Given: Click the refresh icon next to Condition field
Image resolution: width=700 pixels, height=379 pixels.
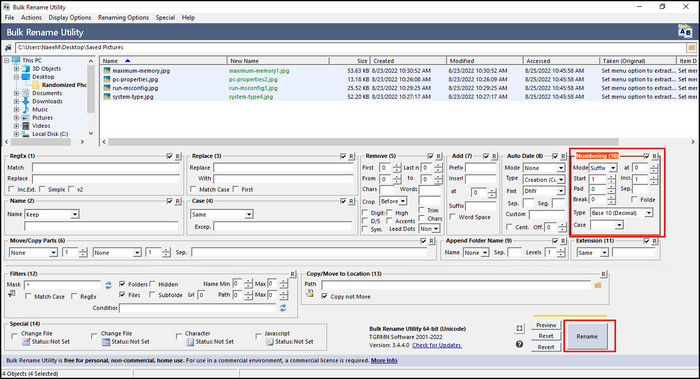Looking at the screenshot, I should click(x=283, y=308).
